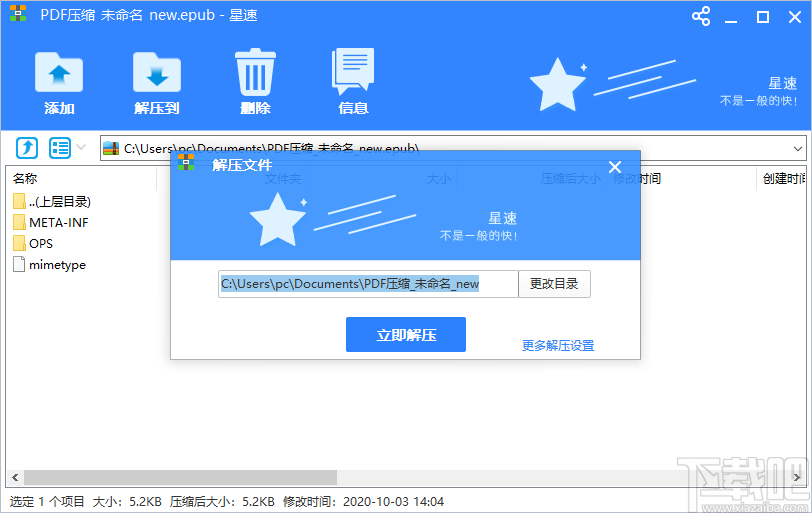Click the horizontal scrollbar thumb
Viewport: 812px width, 513px height.
[x=180, y=477]
